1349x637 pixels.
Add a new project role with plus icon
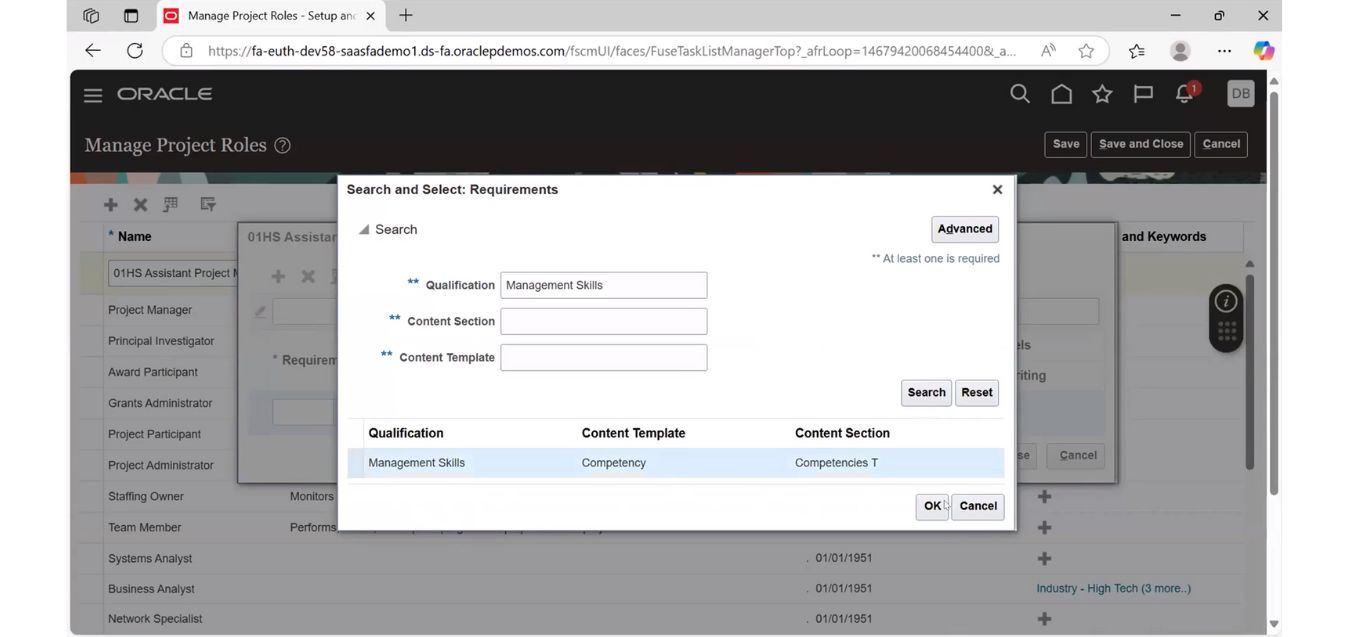coord(110,204)
